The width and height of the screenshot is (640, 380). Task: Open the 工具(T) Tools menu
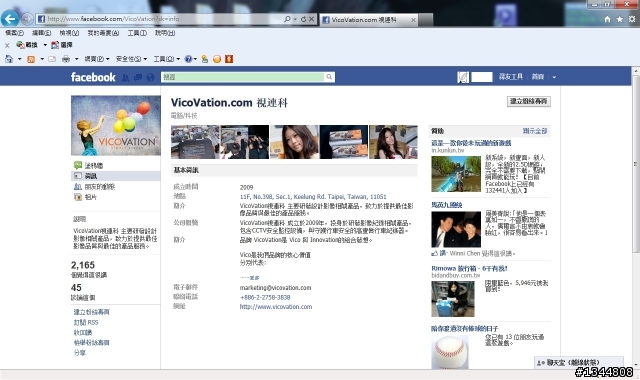pyautogui.click(x=137, y=33)
